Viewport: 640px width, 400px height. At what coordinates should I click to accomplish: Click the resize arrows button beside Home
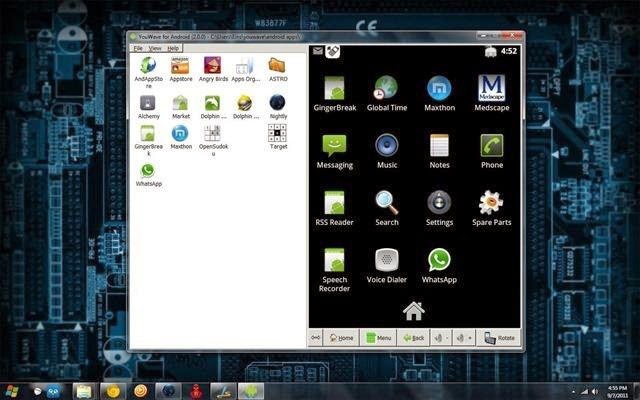pos(316,338)
